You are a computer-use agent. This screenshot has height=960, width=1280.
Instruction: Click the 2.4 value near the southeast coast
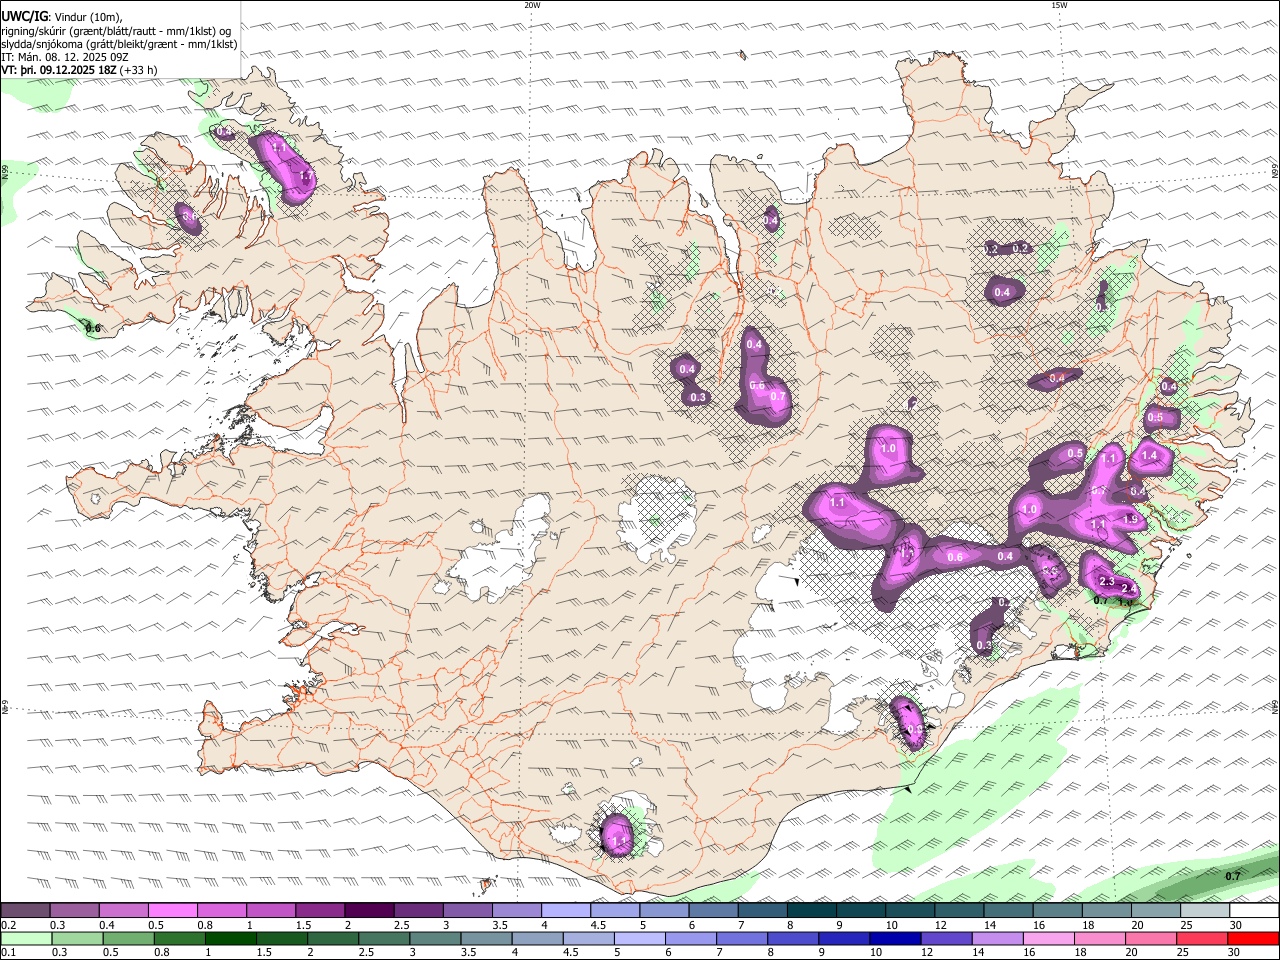click(1127, 588)
